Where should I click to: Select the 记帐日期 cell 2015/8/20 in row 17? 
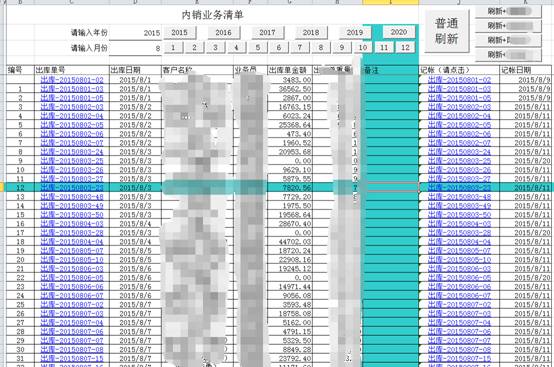[526, 233]
